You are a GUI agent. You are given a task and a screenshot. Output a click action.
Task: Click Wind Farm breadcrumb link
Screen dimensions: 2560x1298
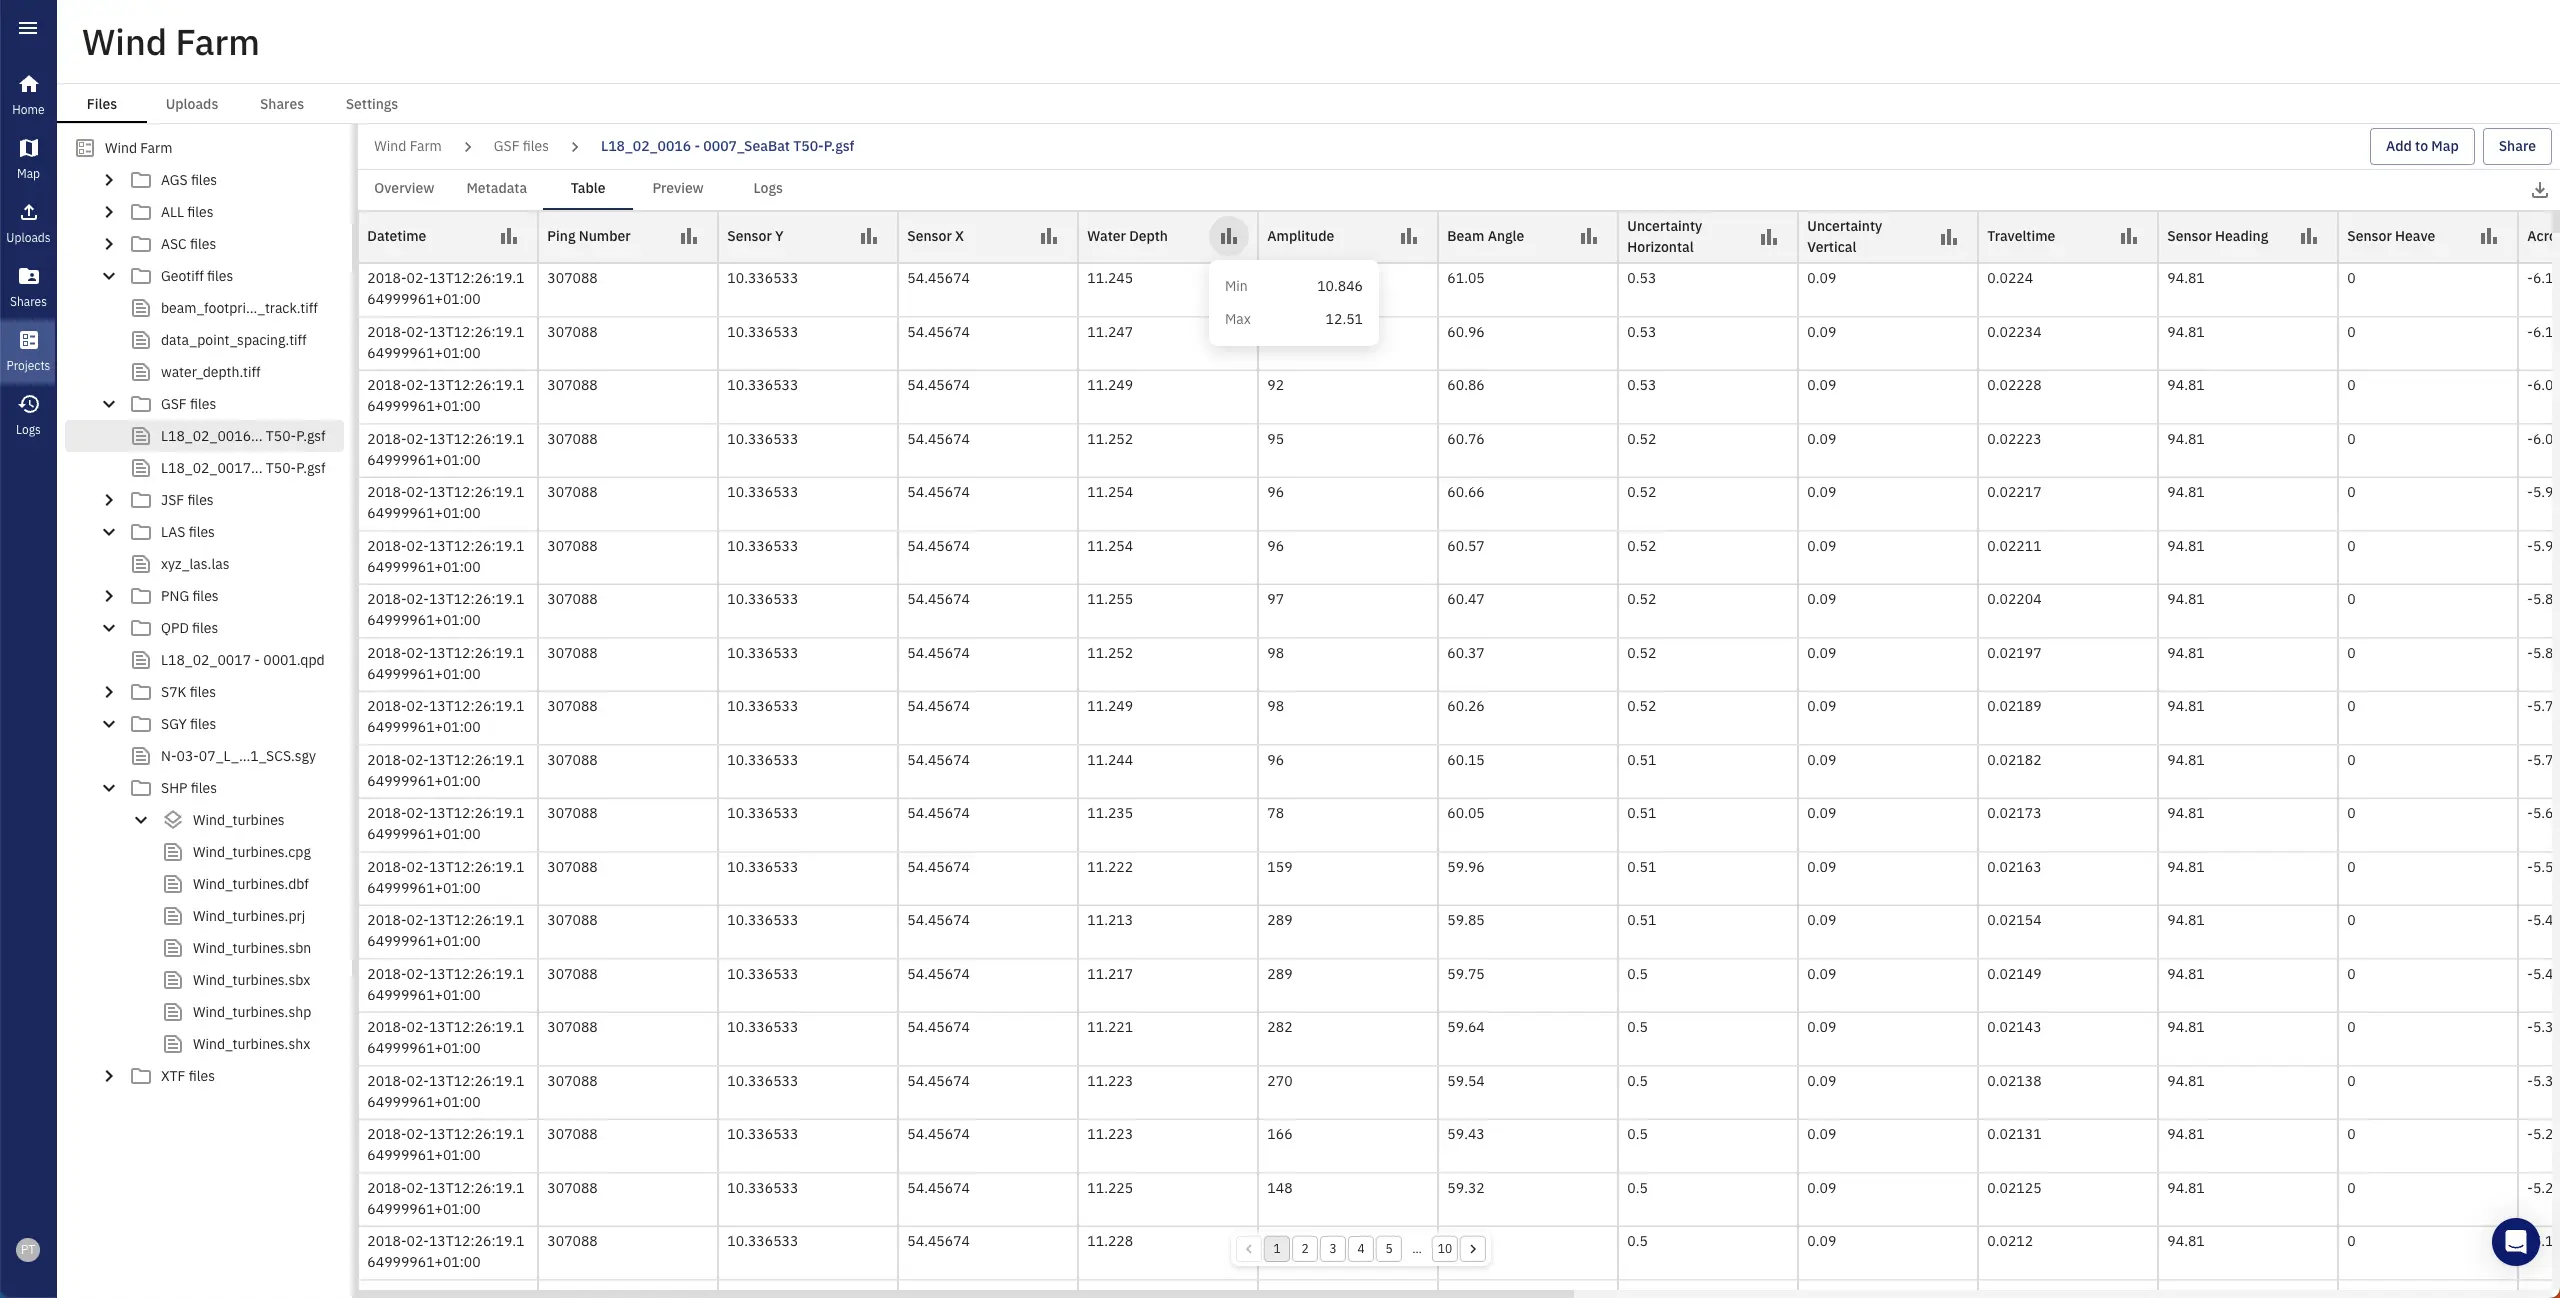pyautogui.click(x=408, y=146)
